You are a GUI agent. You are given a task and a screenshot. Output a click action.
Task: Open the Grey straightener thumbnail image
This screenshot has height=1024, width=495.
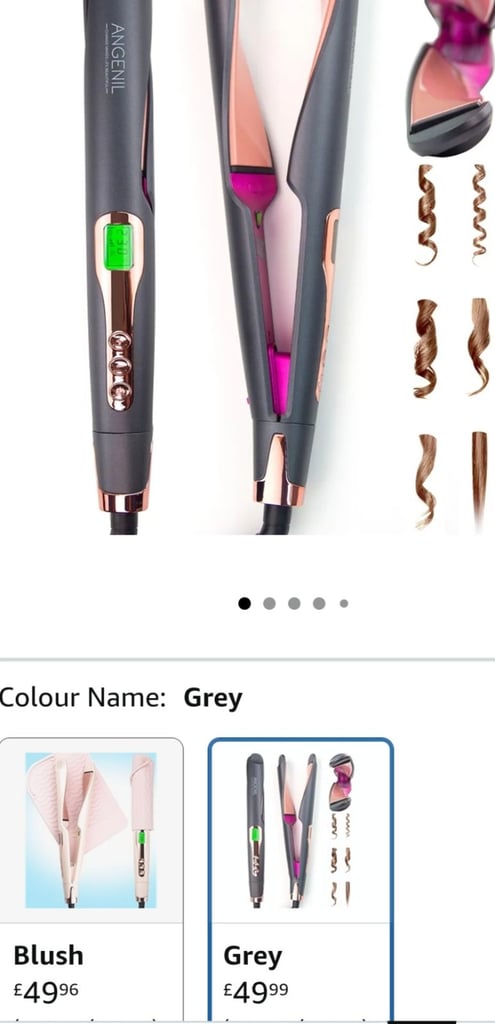click(300, 830)
